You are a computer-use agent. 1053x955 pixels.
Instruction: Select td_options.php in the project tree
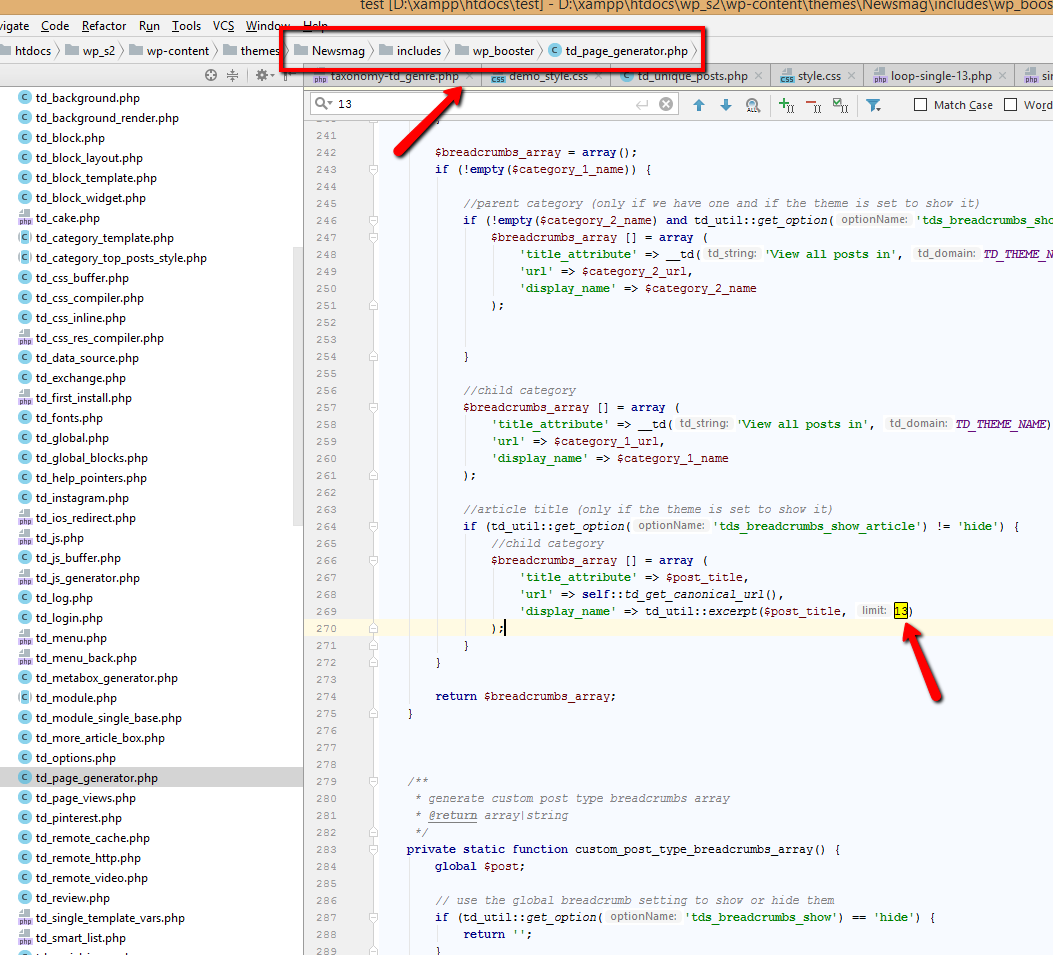(75, 758)
